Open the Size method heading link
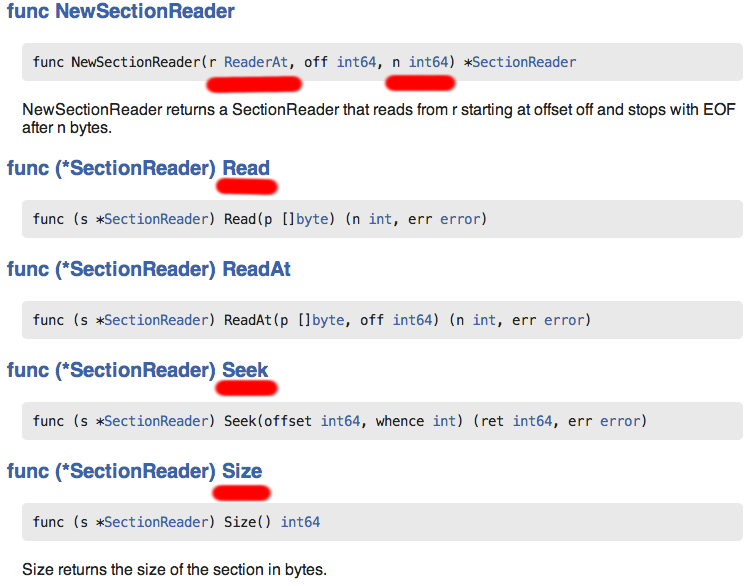The width and height of the screenshot is (752, 586). 242,471
